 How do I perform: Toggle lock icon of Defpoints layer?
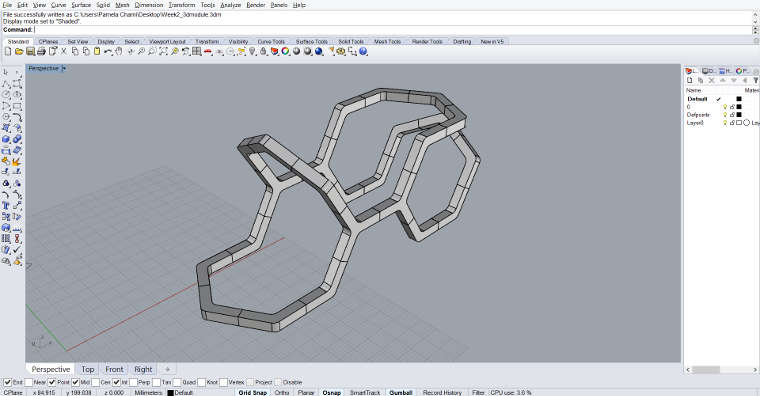[732, 115]
